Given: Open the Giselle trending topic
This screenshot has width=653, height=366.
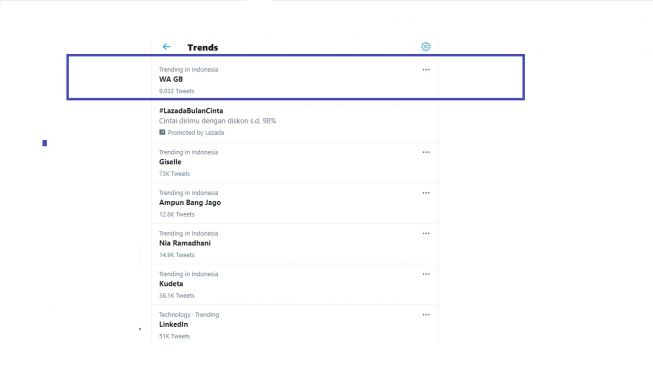Looking at the screenshot, I should tap(170, 162).
